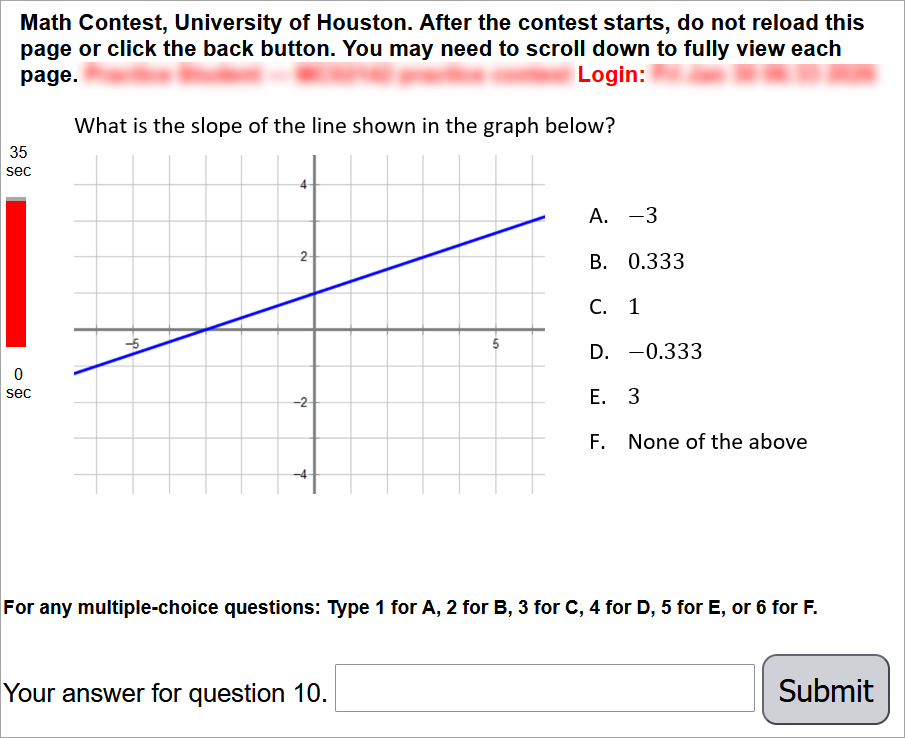The width and height of the screenshot is (905, 738).
Task: Click the 0 sec timer label
Action: 17,383
